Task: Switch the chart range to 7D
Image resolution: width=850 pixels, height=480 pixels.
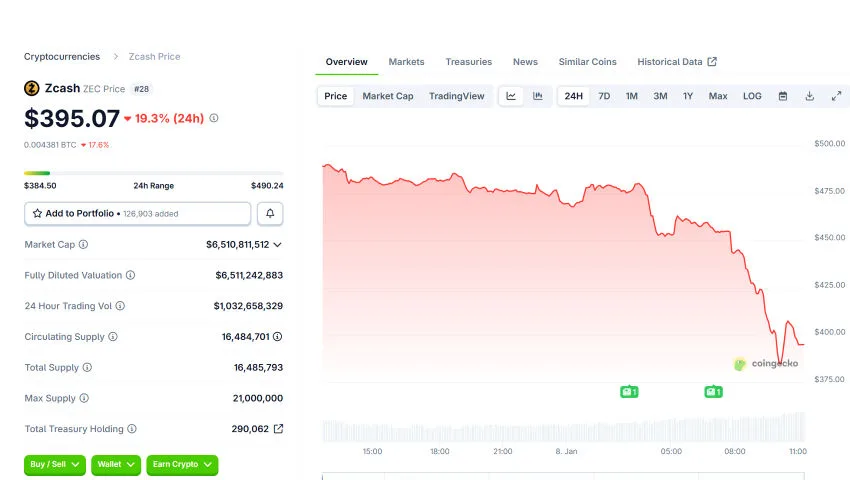Action: [604, 96]
